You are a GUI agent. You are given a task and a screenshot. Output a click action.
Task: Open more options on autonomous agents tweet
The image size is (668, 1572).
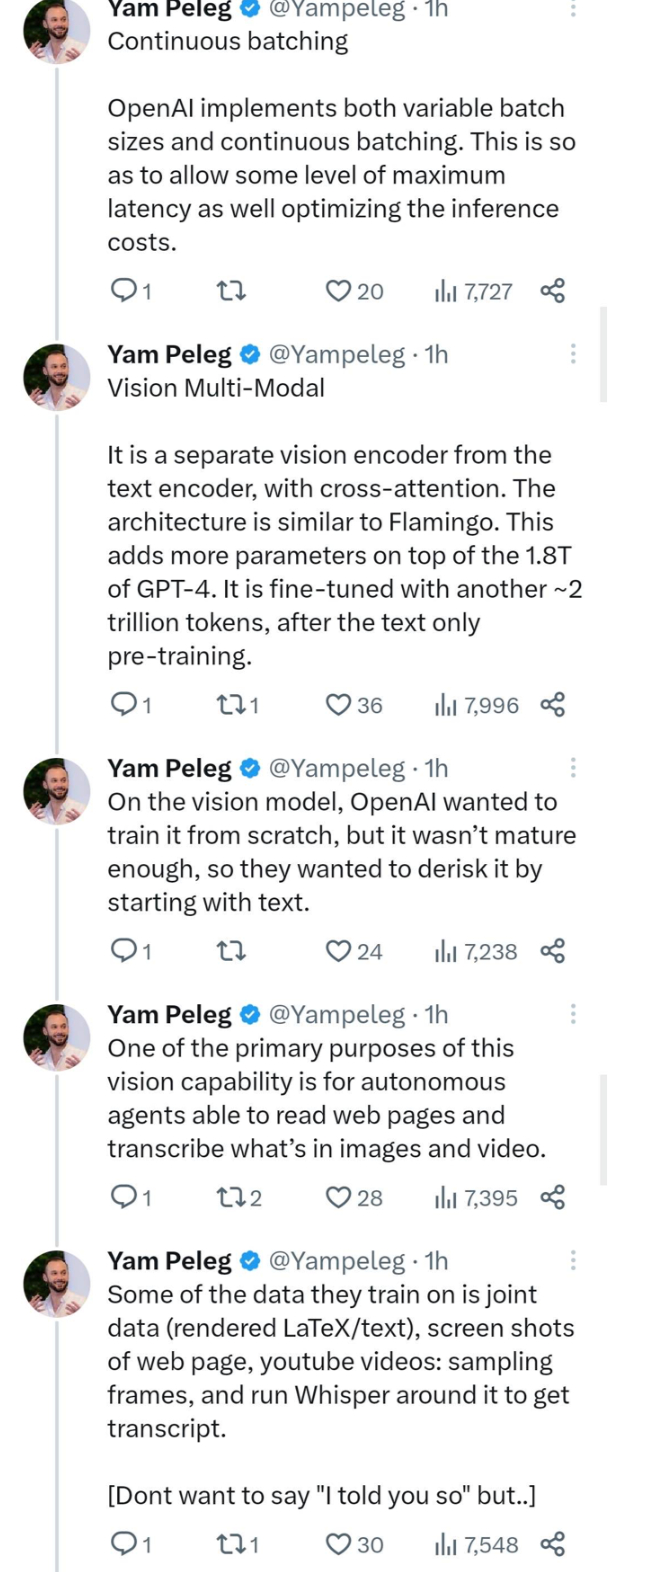click(573, 1013)
